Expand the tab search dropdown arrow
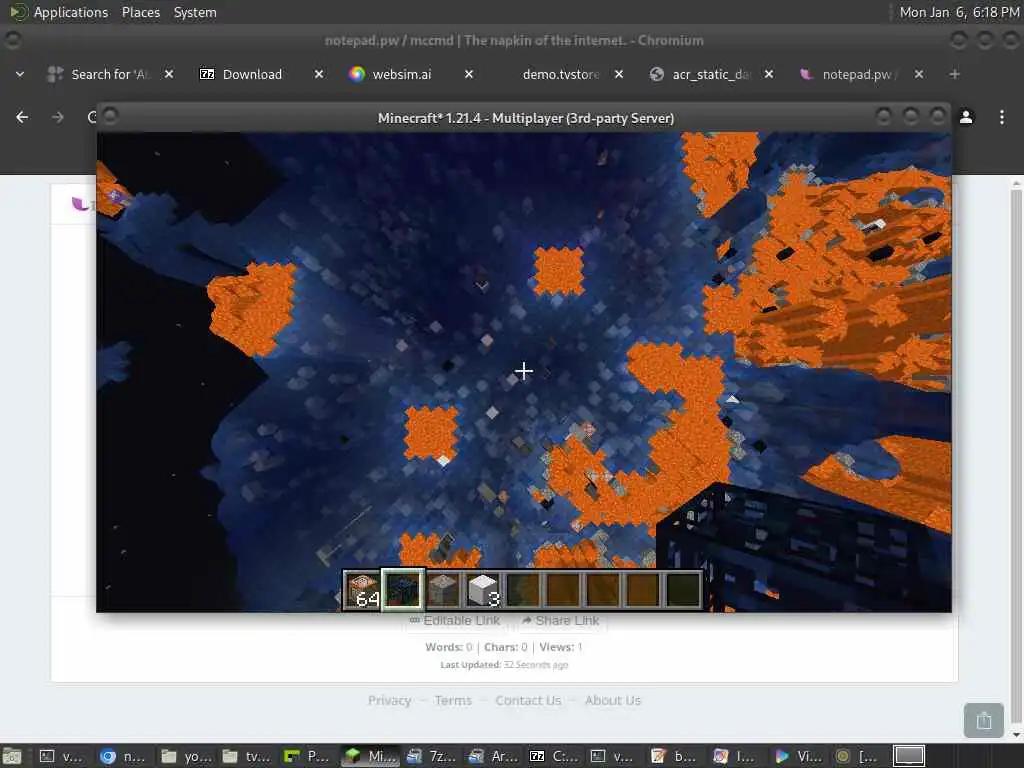 (x=20, y=74)
